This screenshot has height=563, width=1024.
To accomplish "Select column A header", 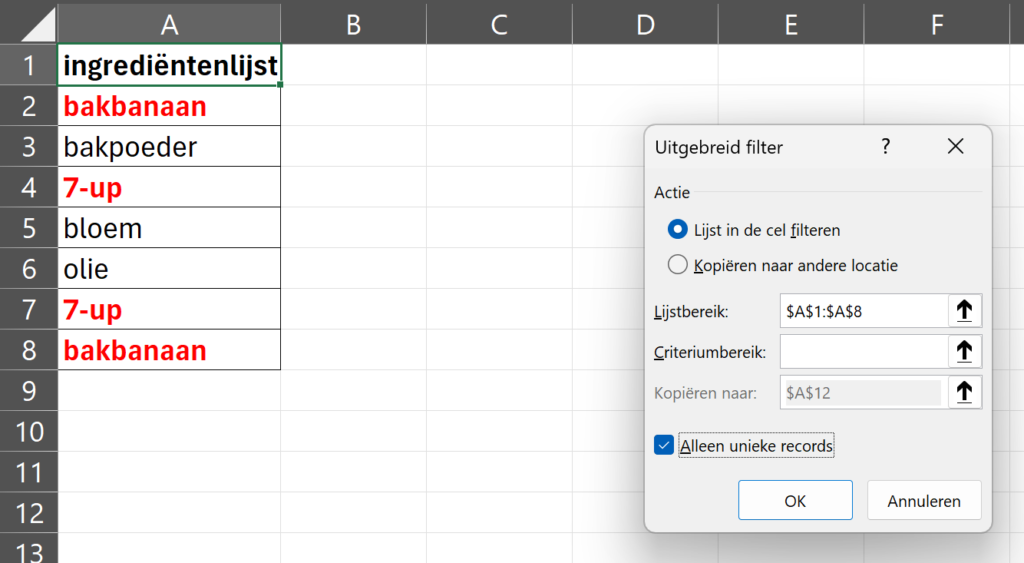I will pos(169,24).
